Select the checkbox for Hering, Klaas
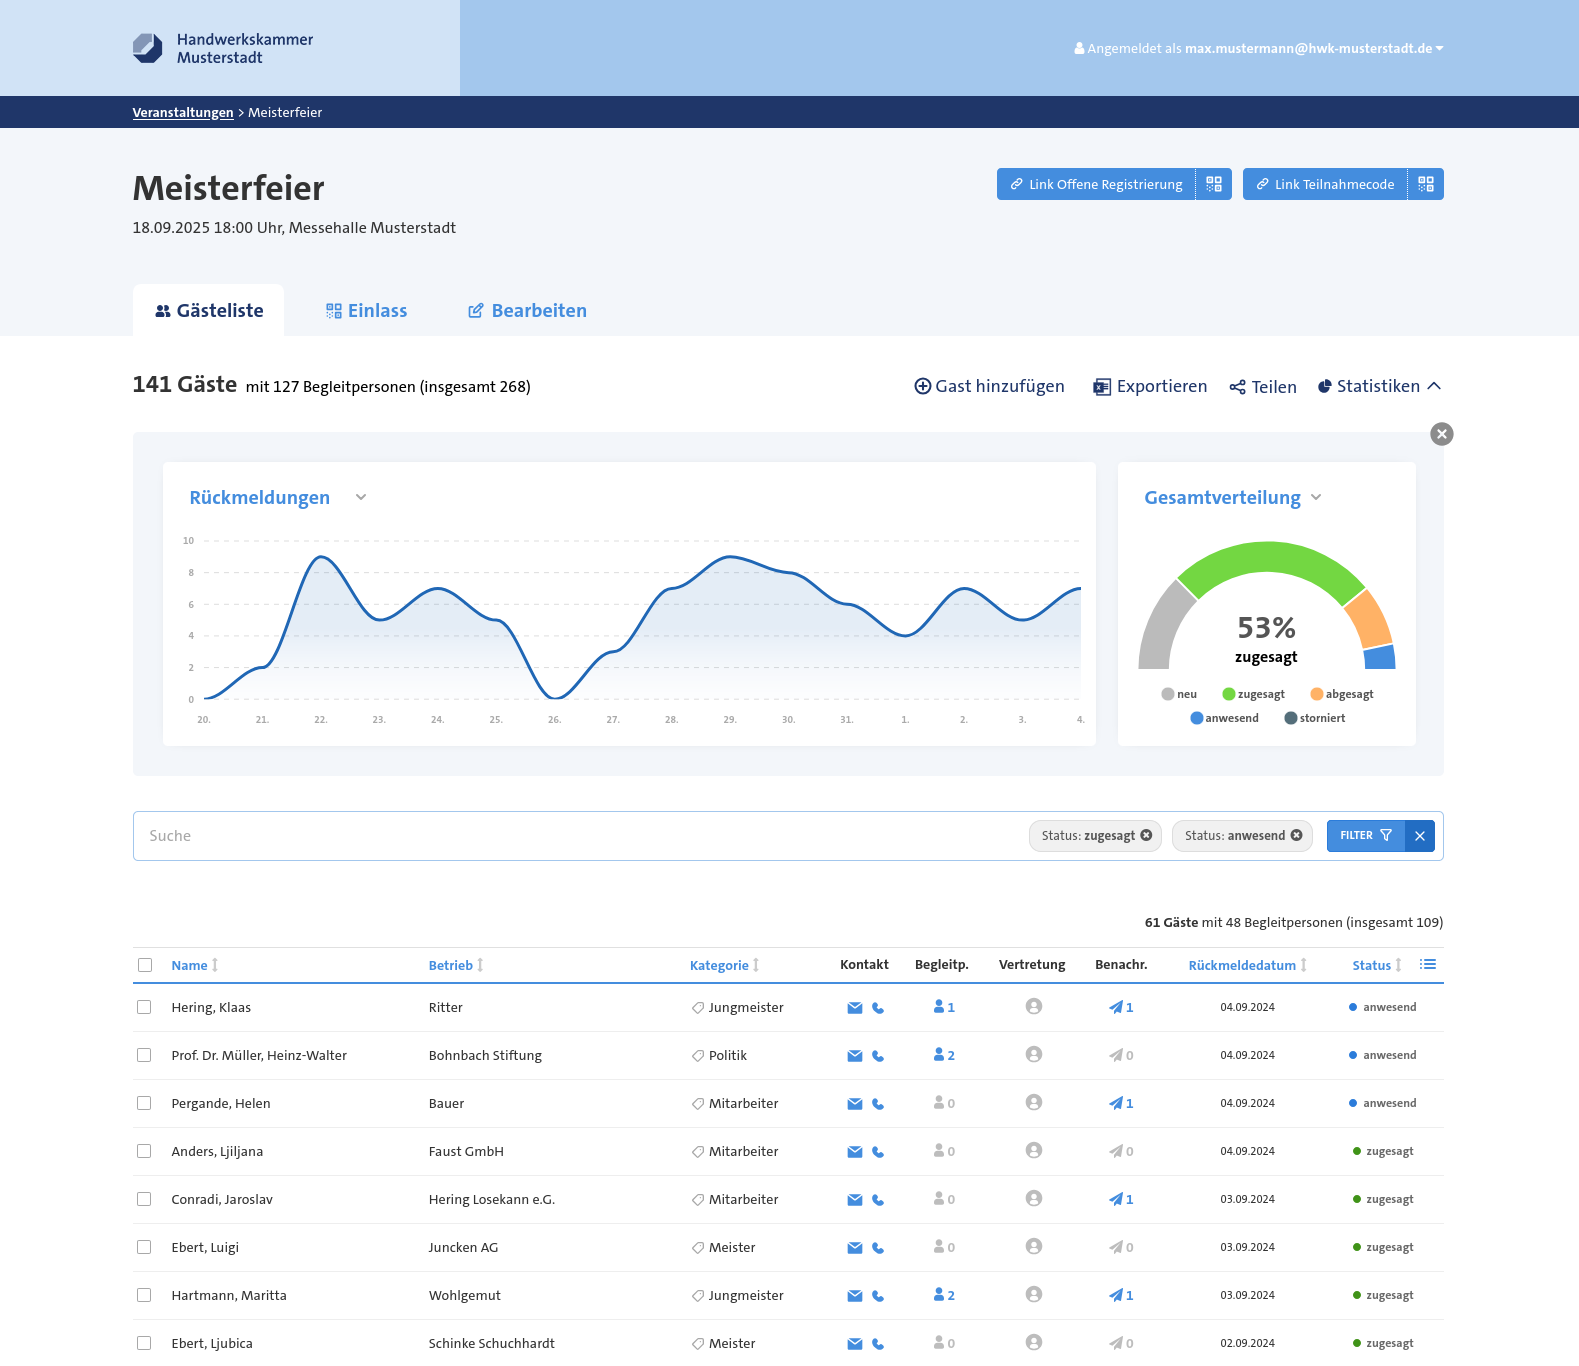The image size is (1579, 1366). coord(144,1008)
